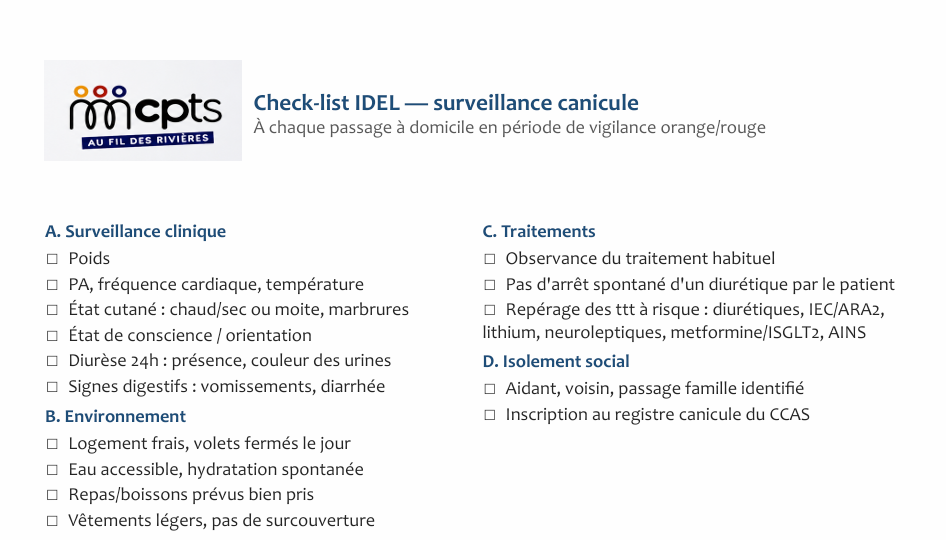Check the Repérage des ttt à risque box
The image size is (946, 540).
(490, 310)
